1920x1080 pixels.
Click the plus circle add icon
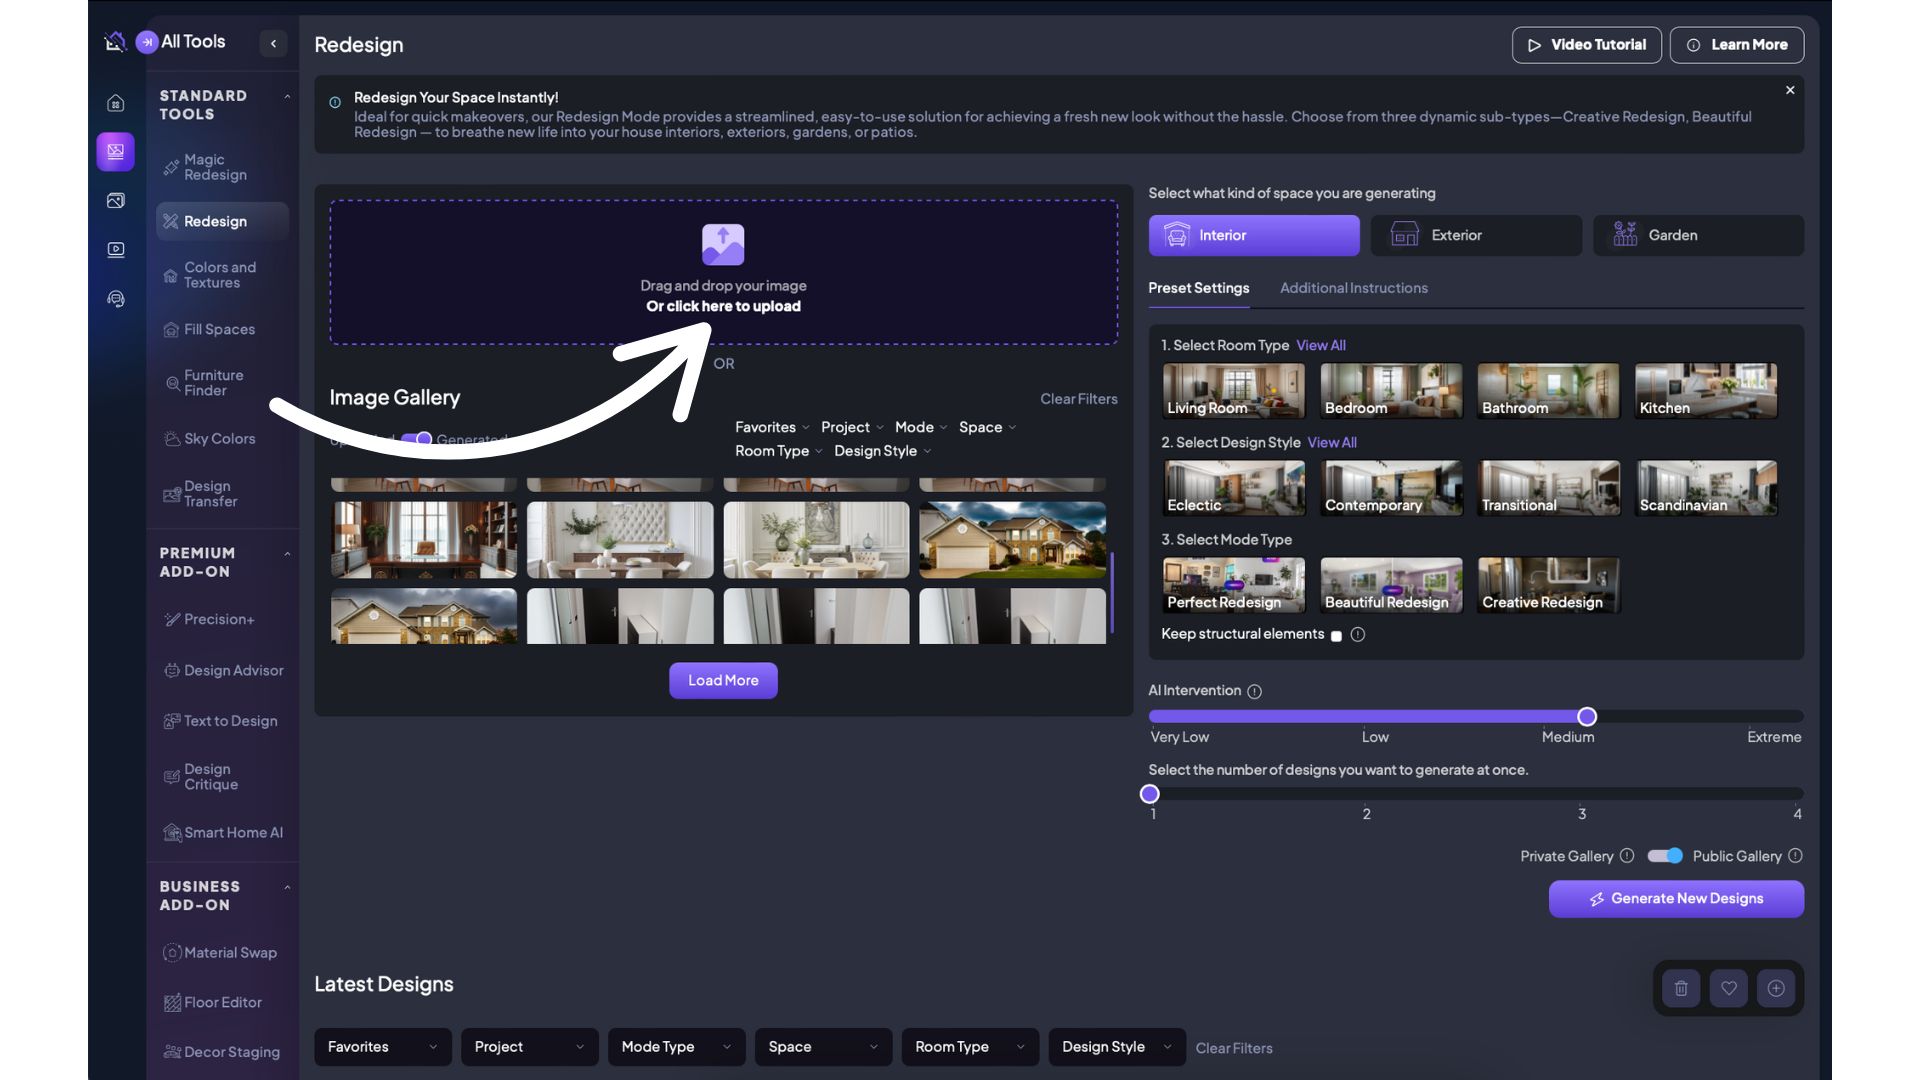1776,988
